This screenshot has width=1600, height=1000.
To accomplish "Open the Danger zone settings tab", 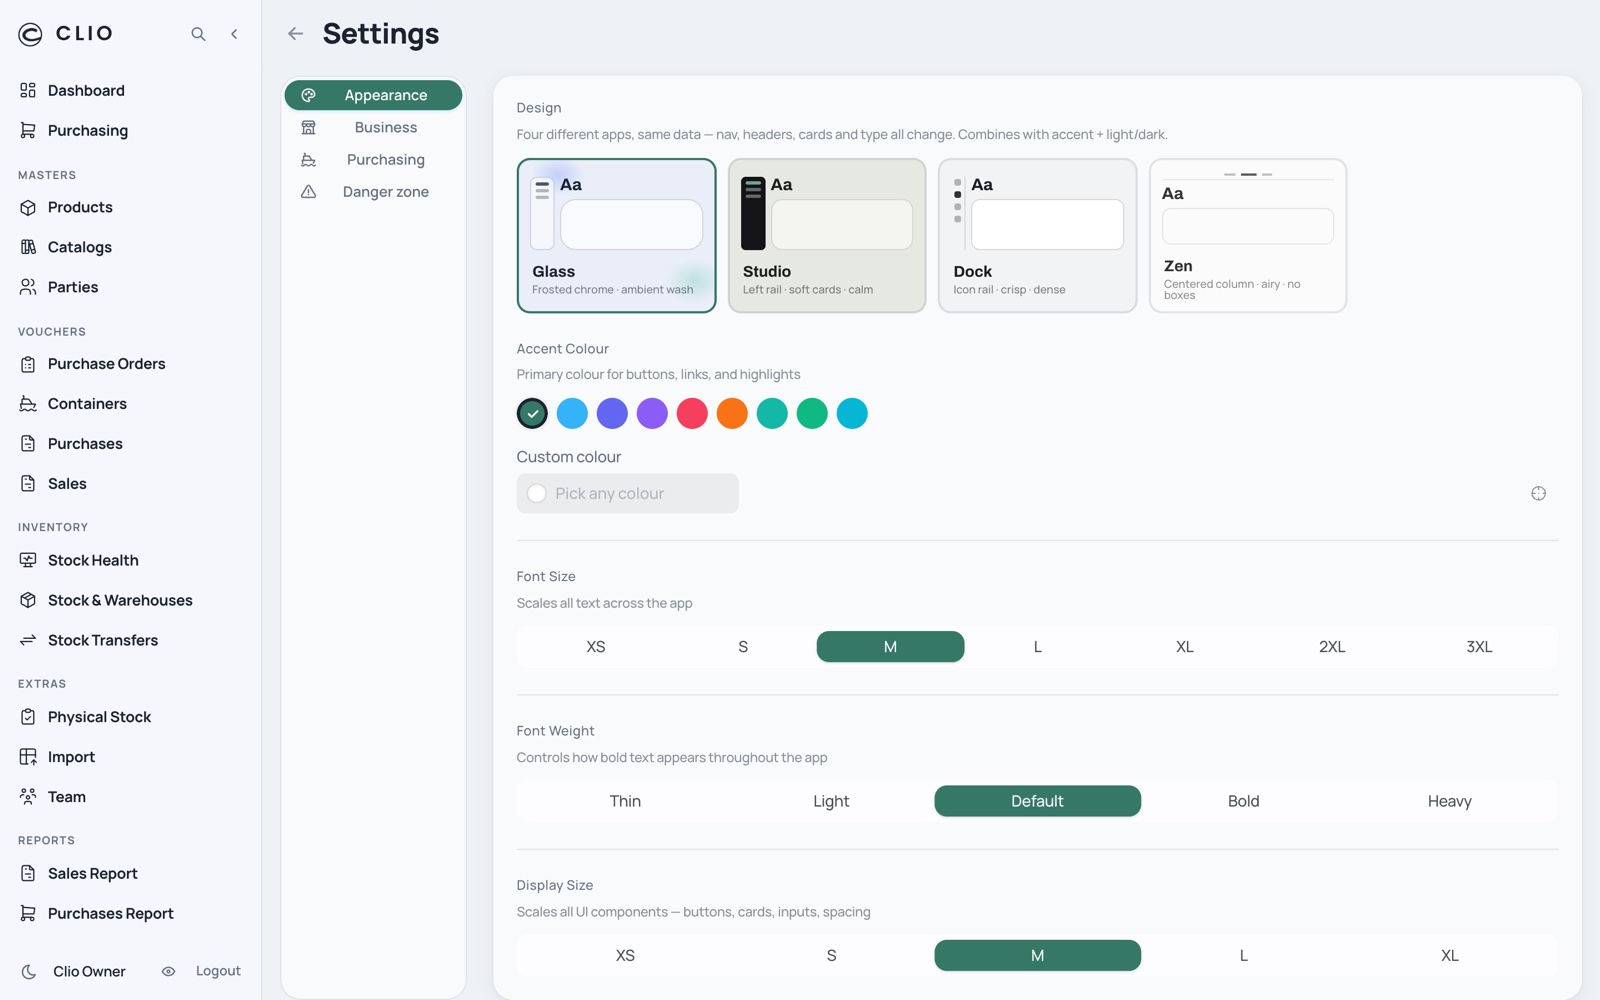I will click(373, 191).
